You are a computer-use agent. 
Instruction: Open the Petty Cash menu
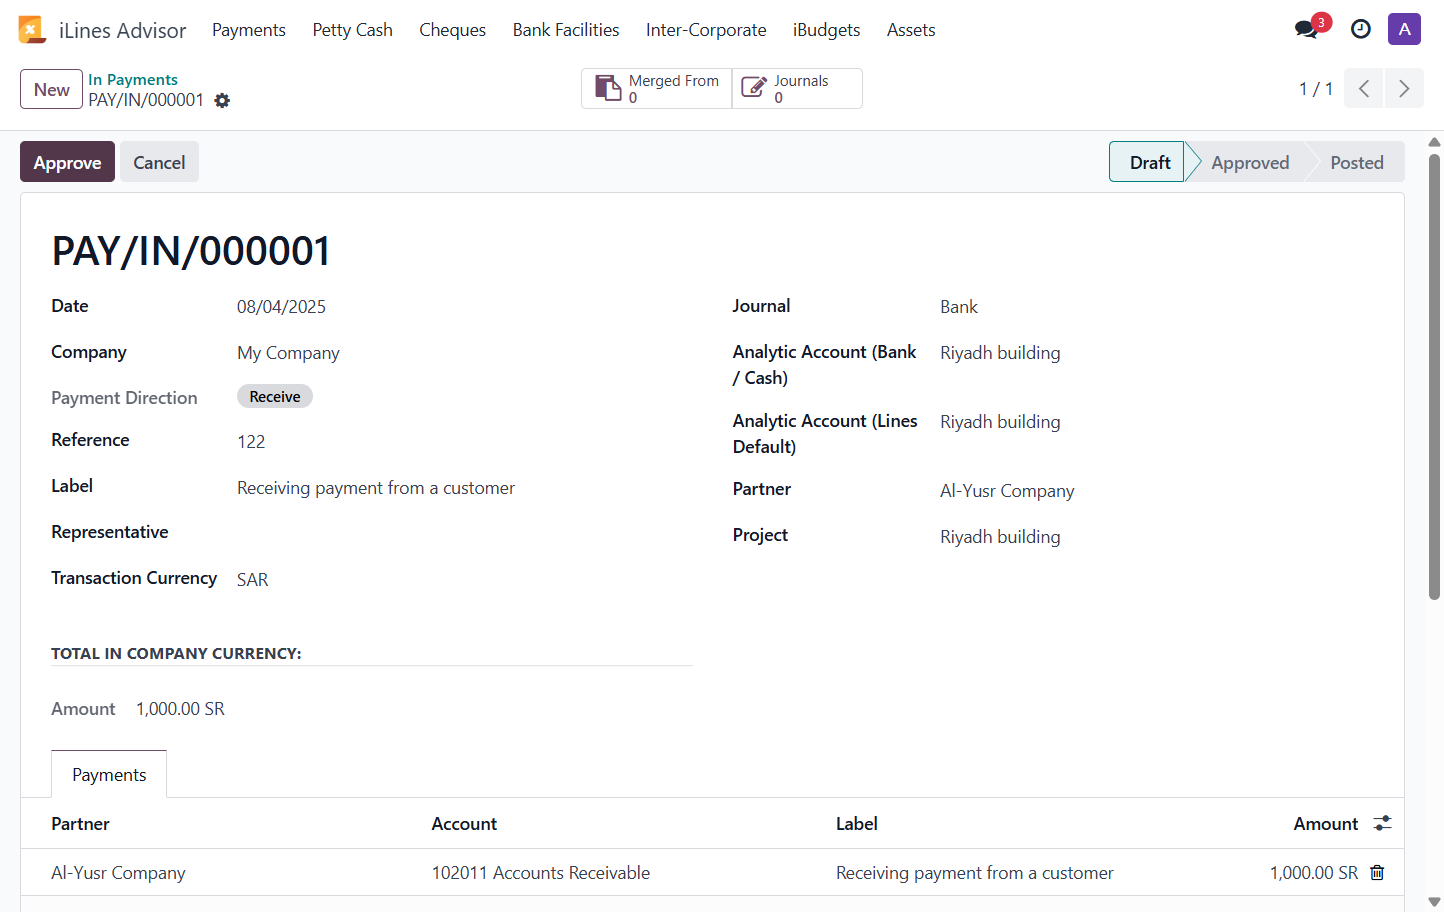tap(352, 30)
